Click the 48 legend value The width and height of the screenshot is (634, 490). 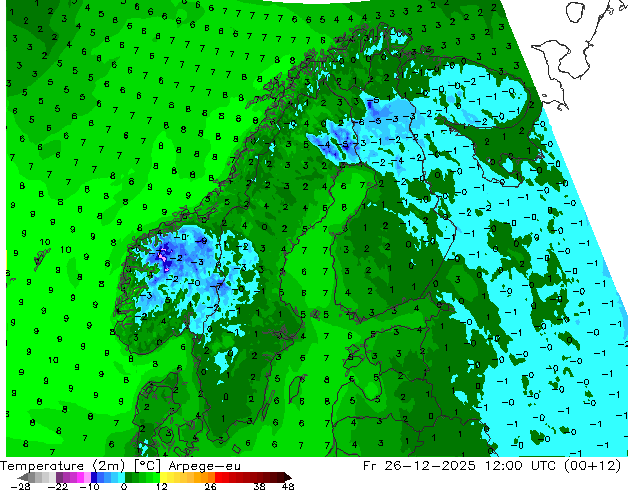(288, 486)
